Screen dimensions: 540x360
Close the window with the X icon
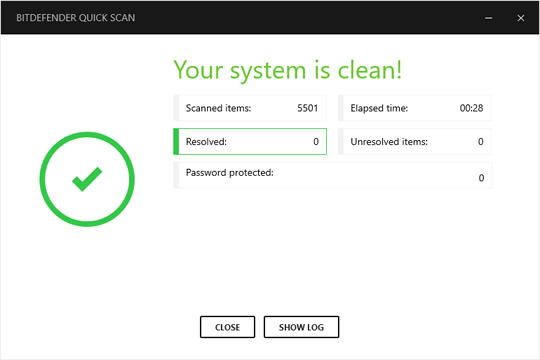(x=521, y=18)
